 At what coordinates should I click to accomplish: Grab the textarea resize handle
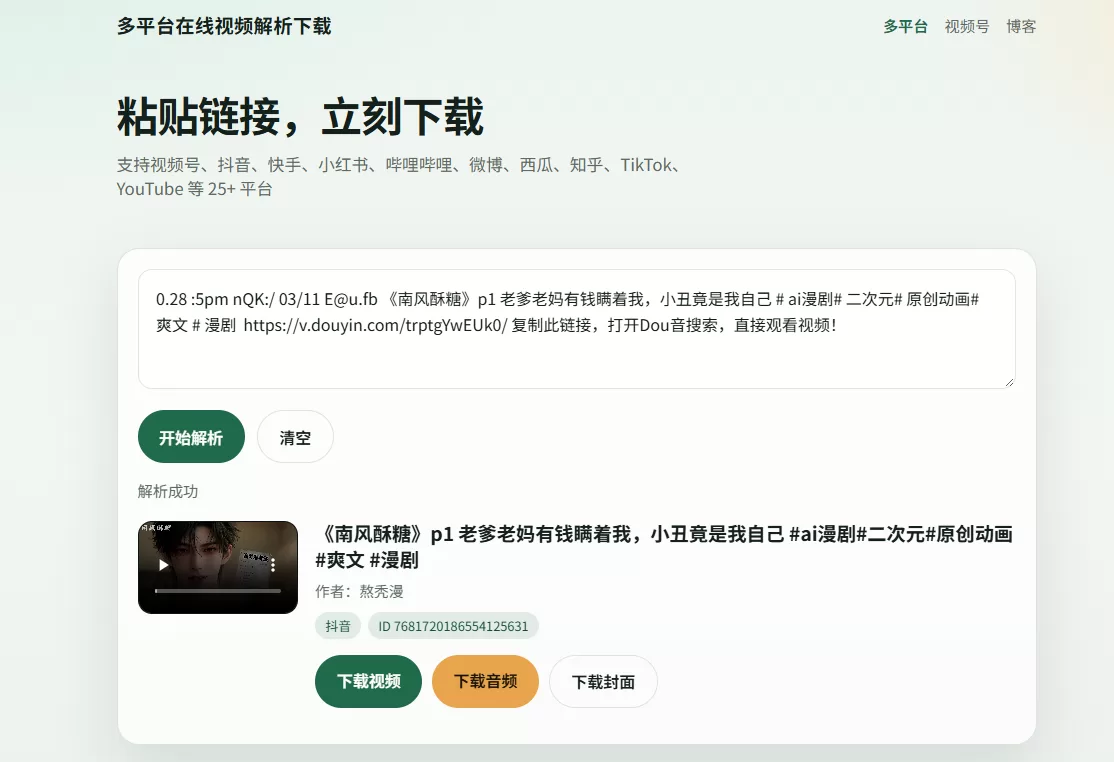click(x=1009, y=382)
